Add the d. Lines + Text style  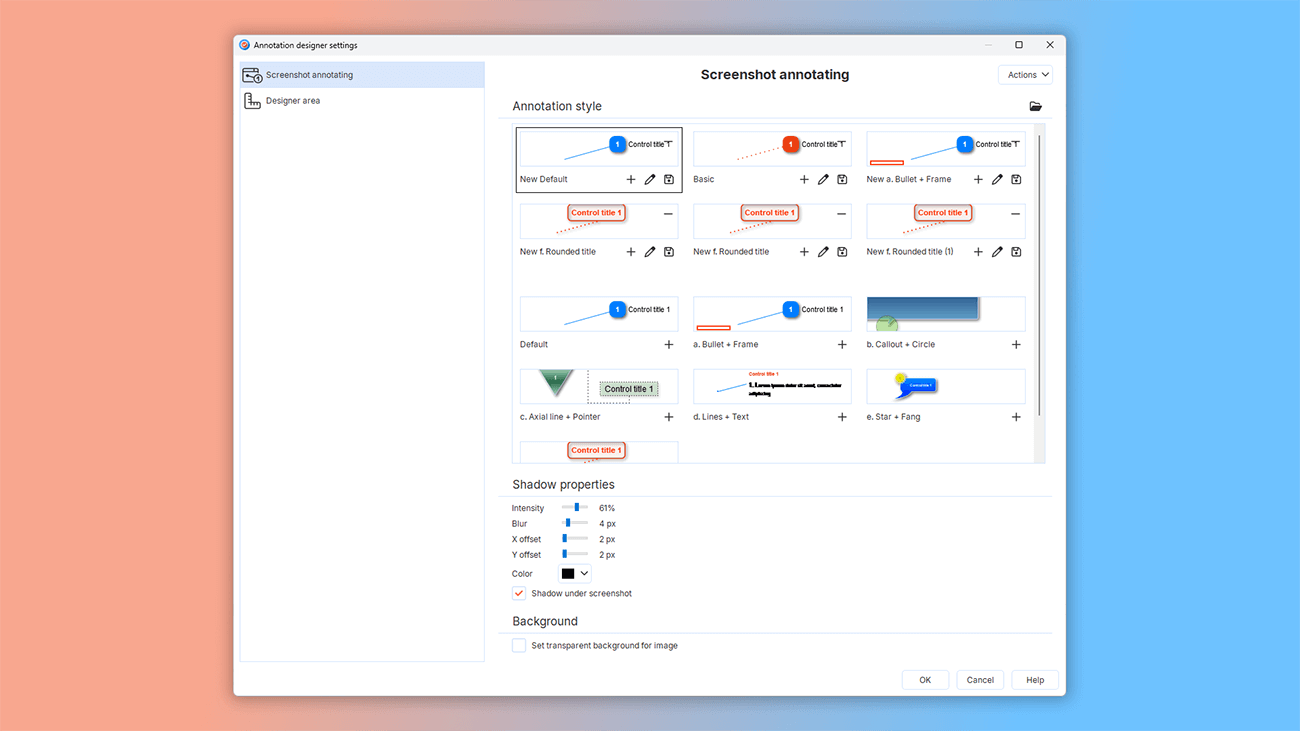(x=841, y=417)
